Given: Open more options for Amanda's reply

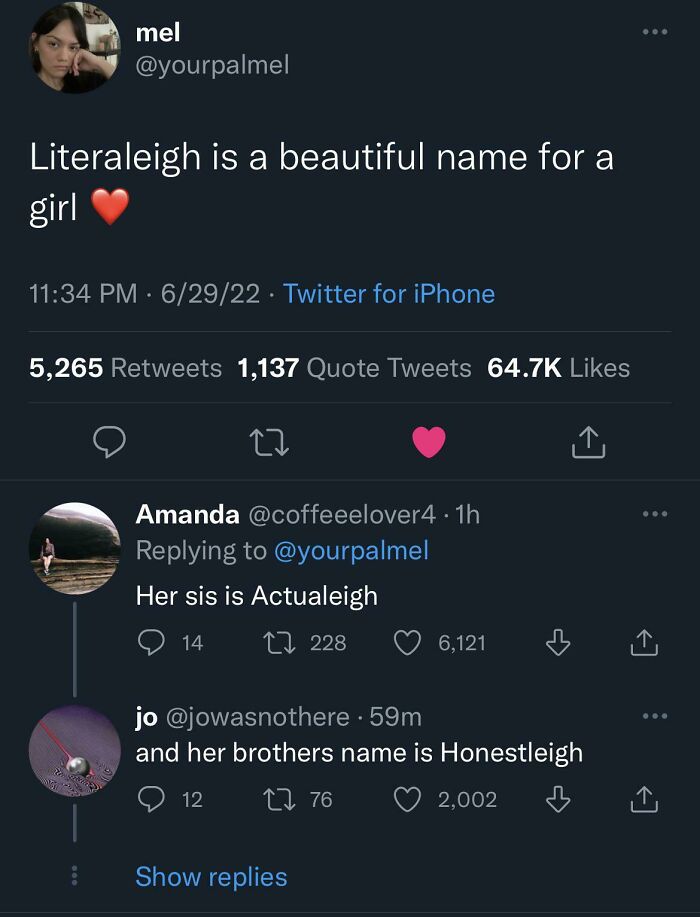Looking at the screenshot, I should coord(657,512).
